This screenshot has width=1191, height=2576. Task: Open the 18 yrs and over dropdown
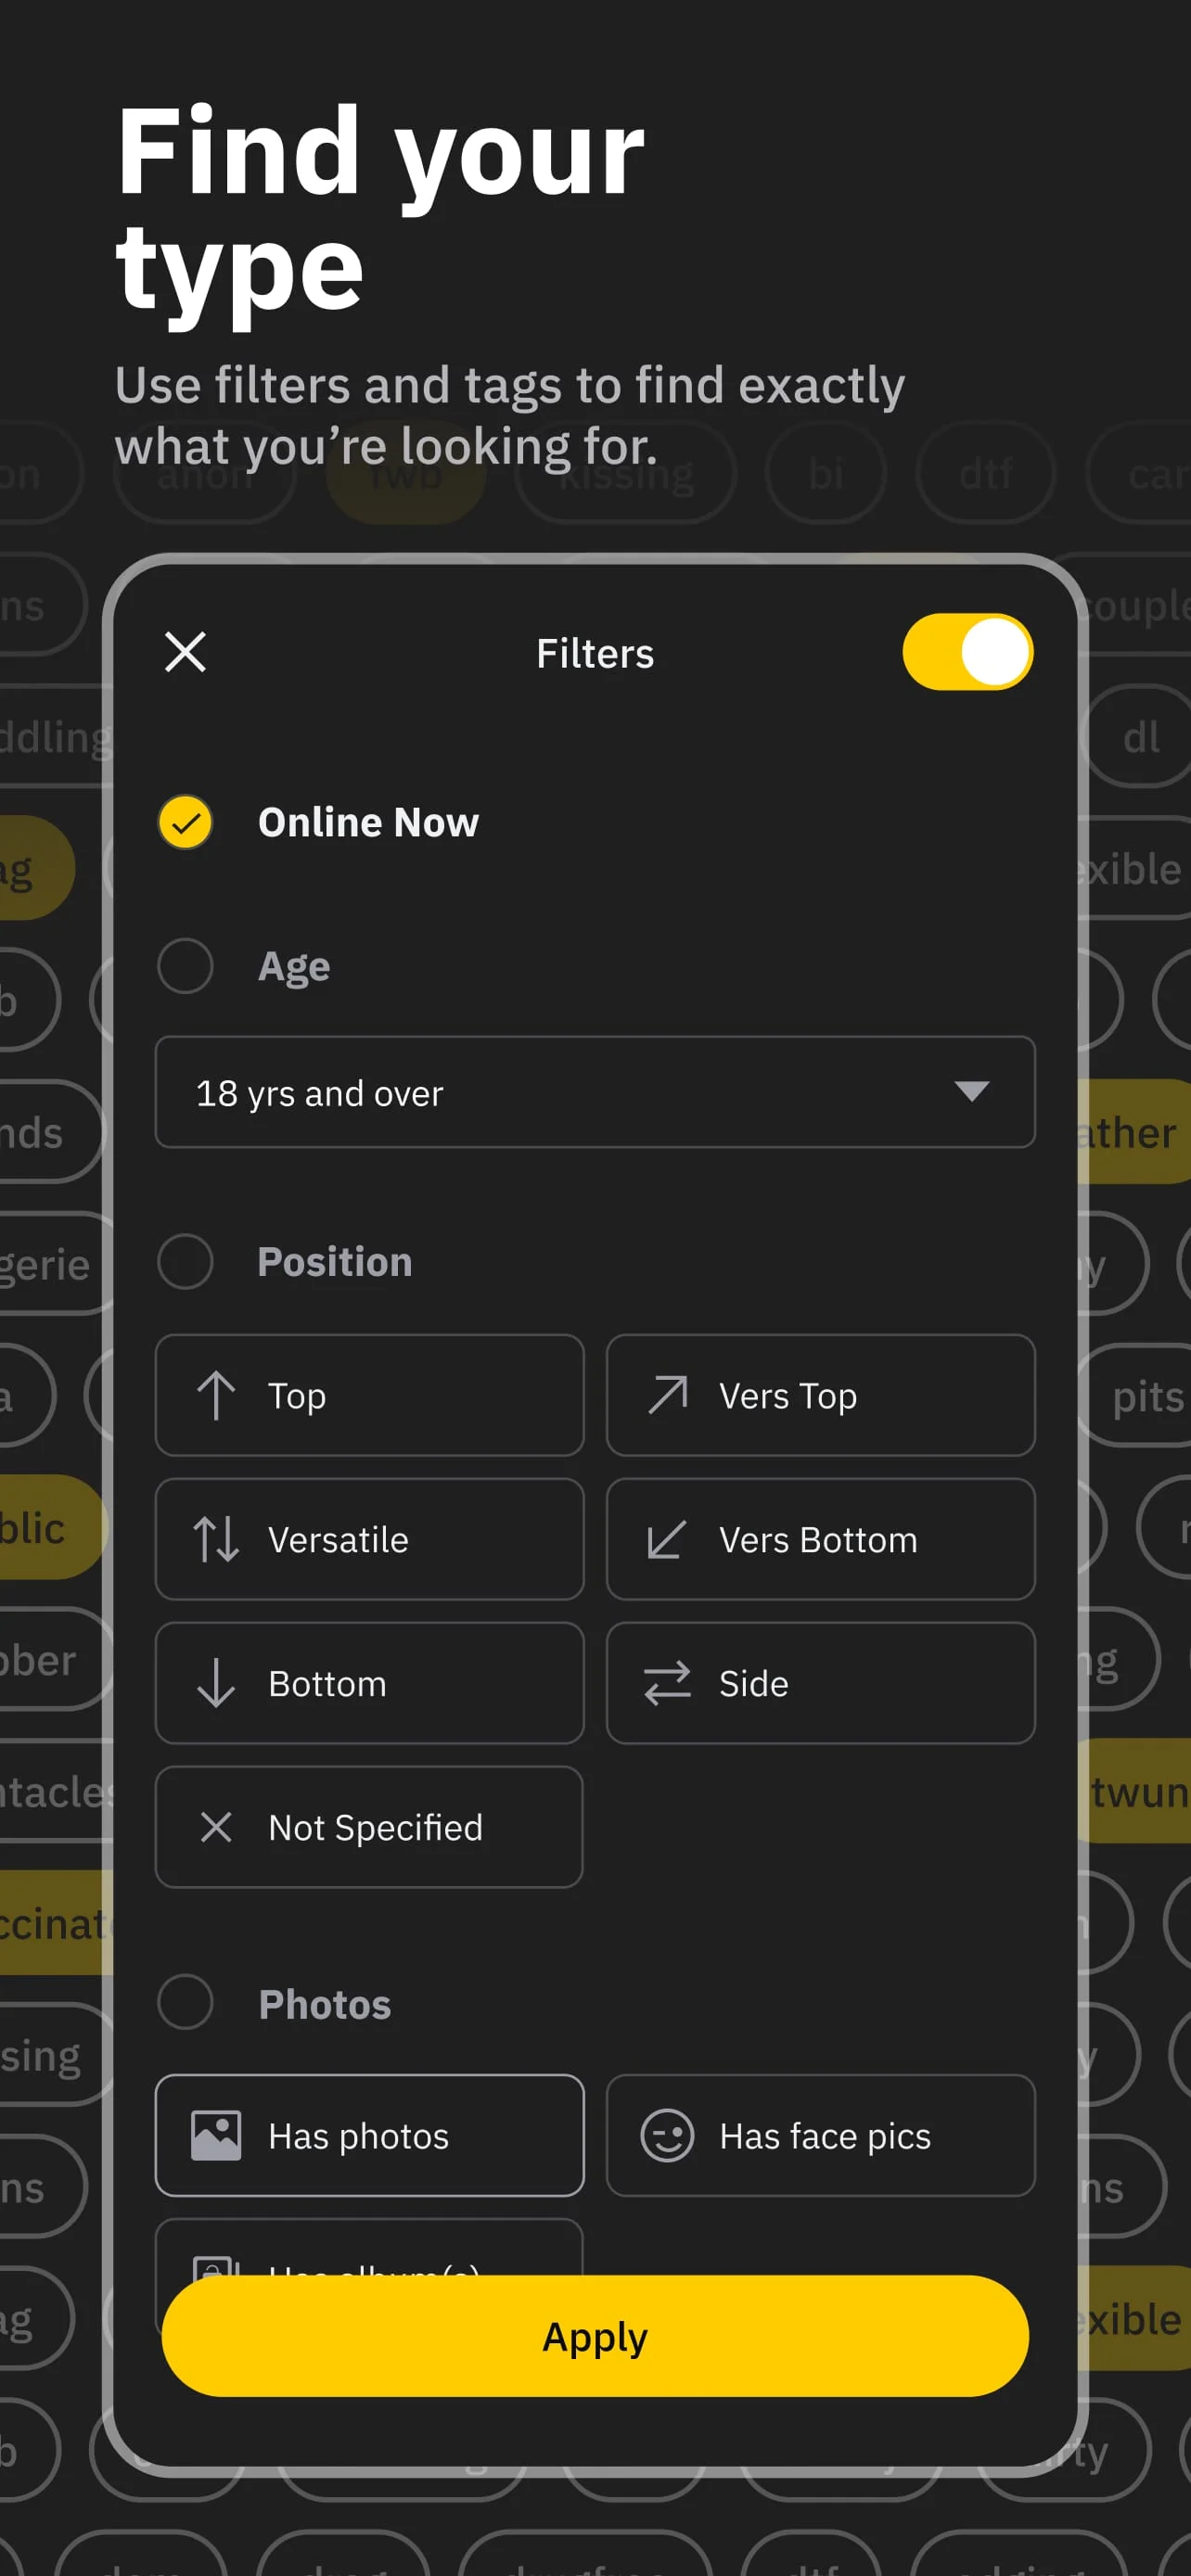point(594,1093)
